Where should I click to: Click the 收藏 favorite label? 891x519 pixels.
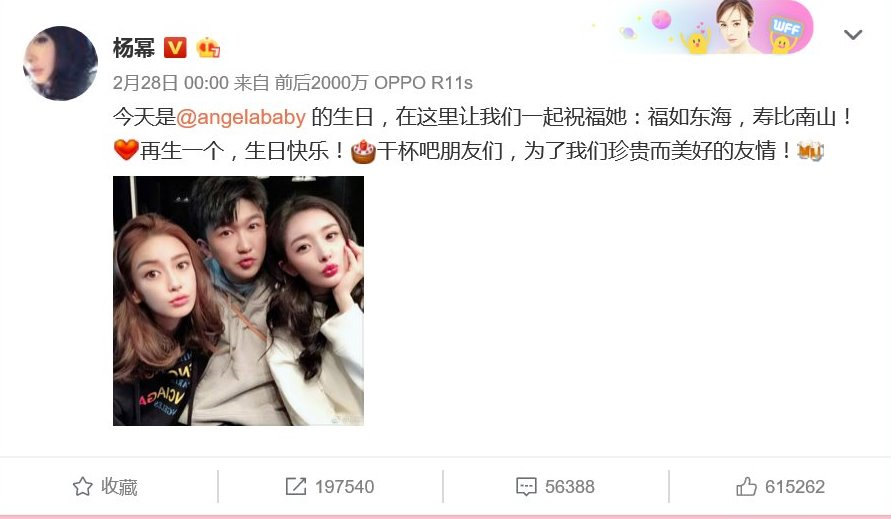coord(119,487)
